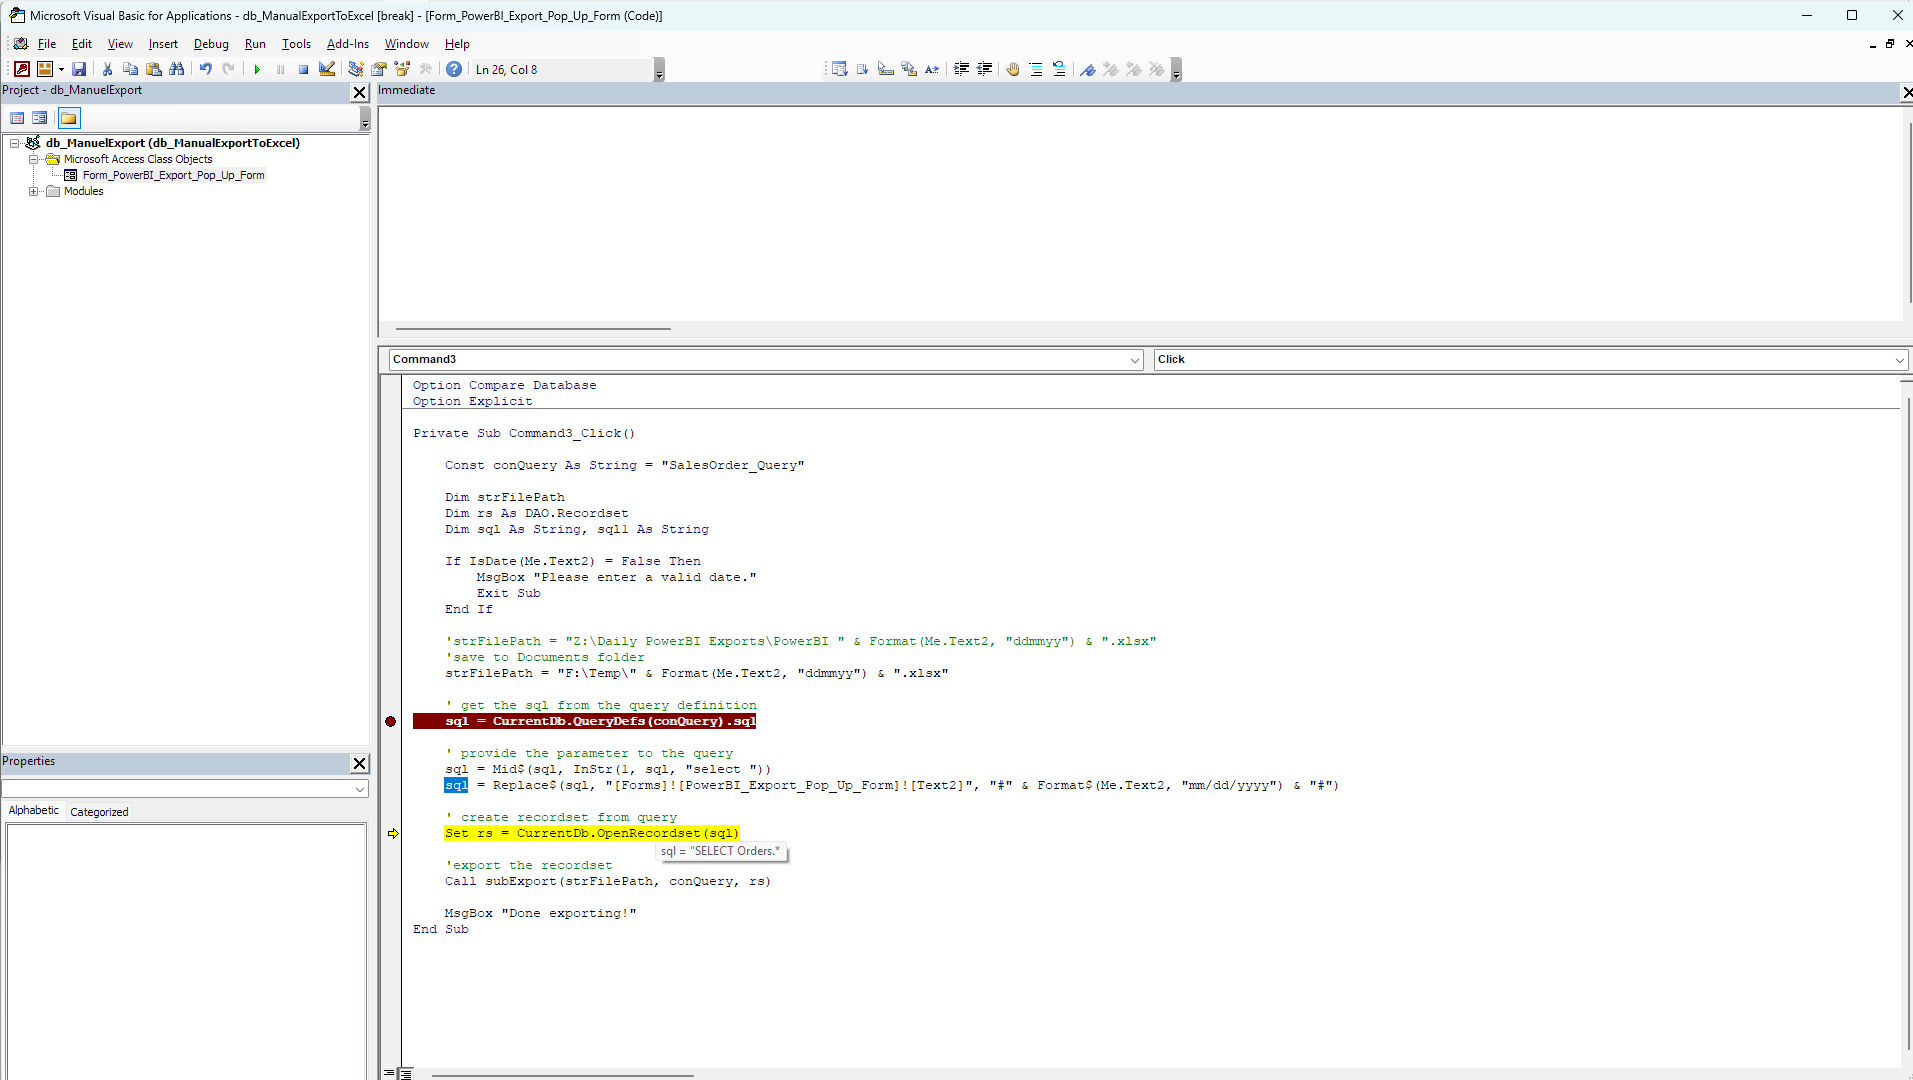The height and width of the screenshot is (1080, 1913).
Task: Open the Properties Window icon
Action: tap(379, 69)
